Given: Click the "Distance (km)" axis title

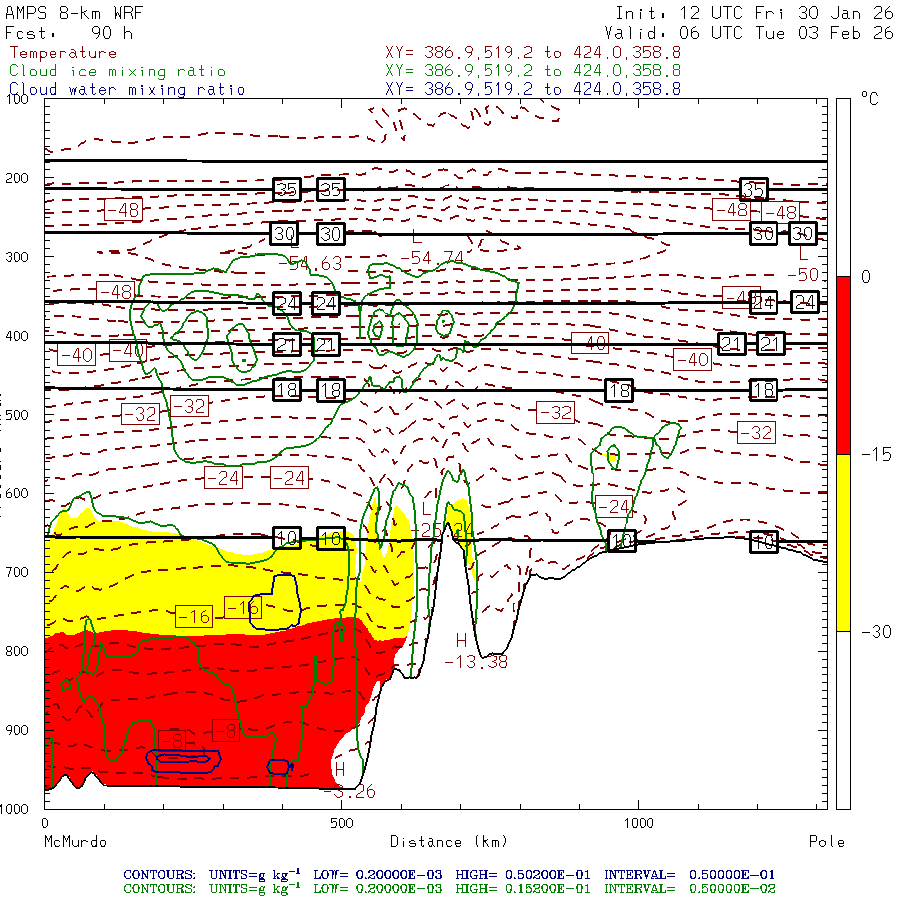Looking at the screenshot, I should [449, 842].
